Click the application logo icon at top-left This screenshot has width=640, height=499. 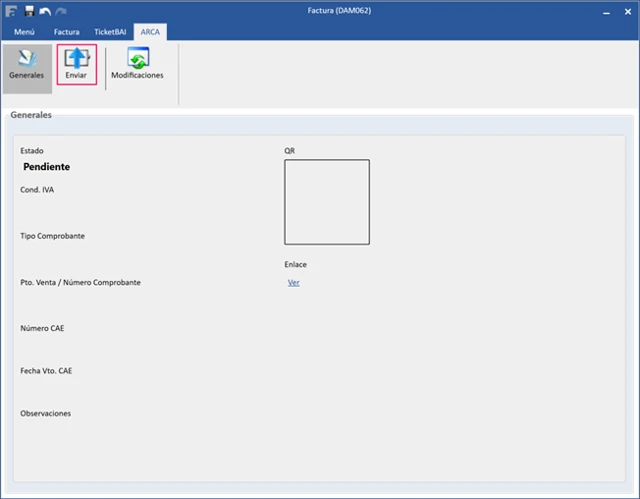[x=11, y=10]
